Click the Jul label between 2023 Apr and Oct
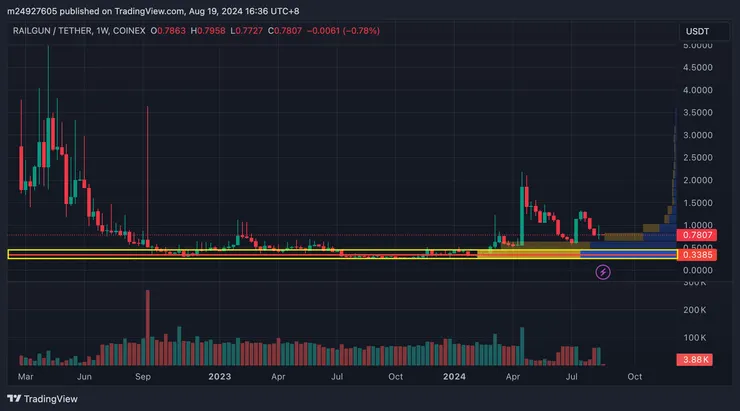Viewport: 740px width, 411px height. 336,377
